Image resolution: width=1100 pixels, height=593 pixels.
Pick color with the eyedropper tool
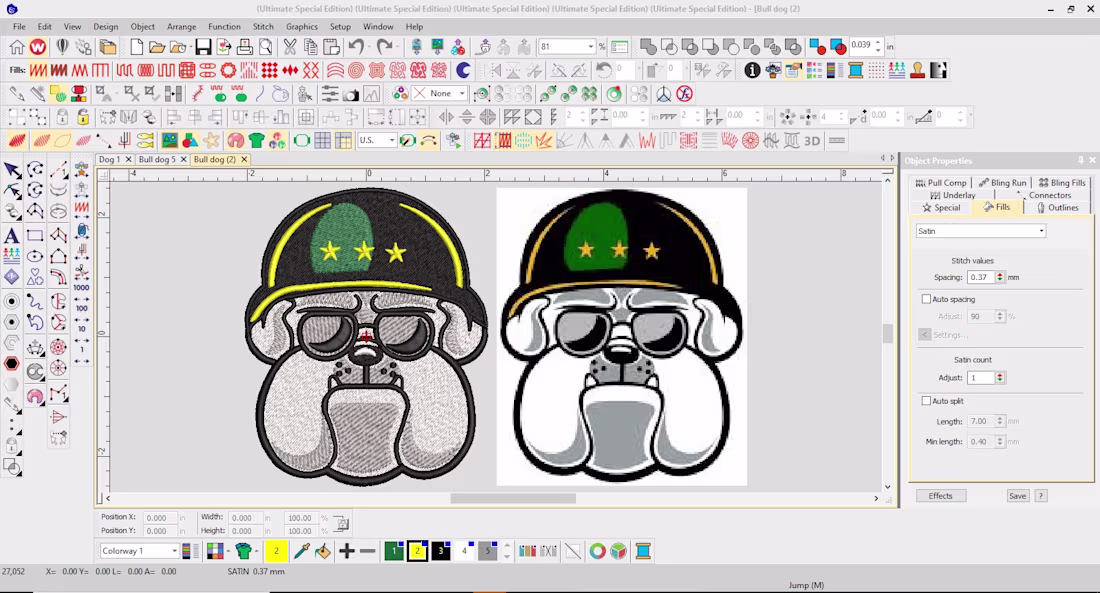tap(302, 551)
